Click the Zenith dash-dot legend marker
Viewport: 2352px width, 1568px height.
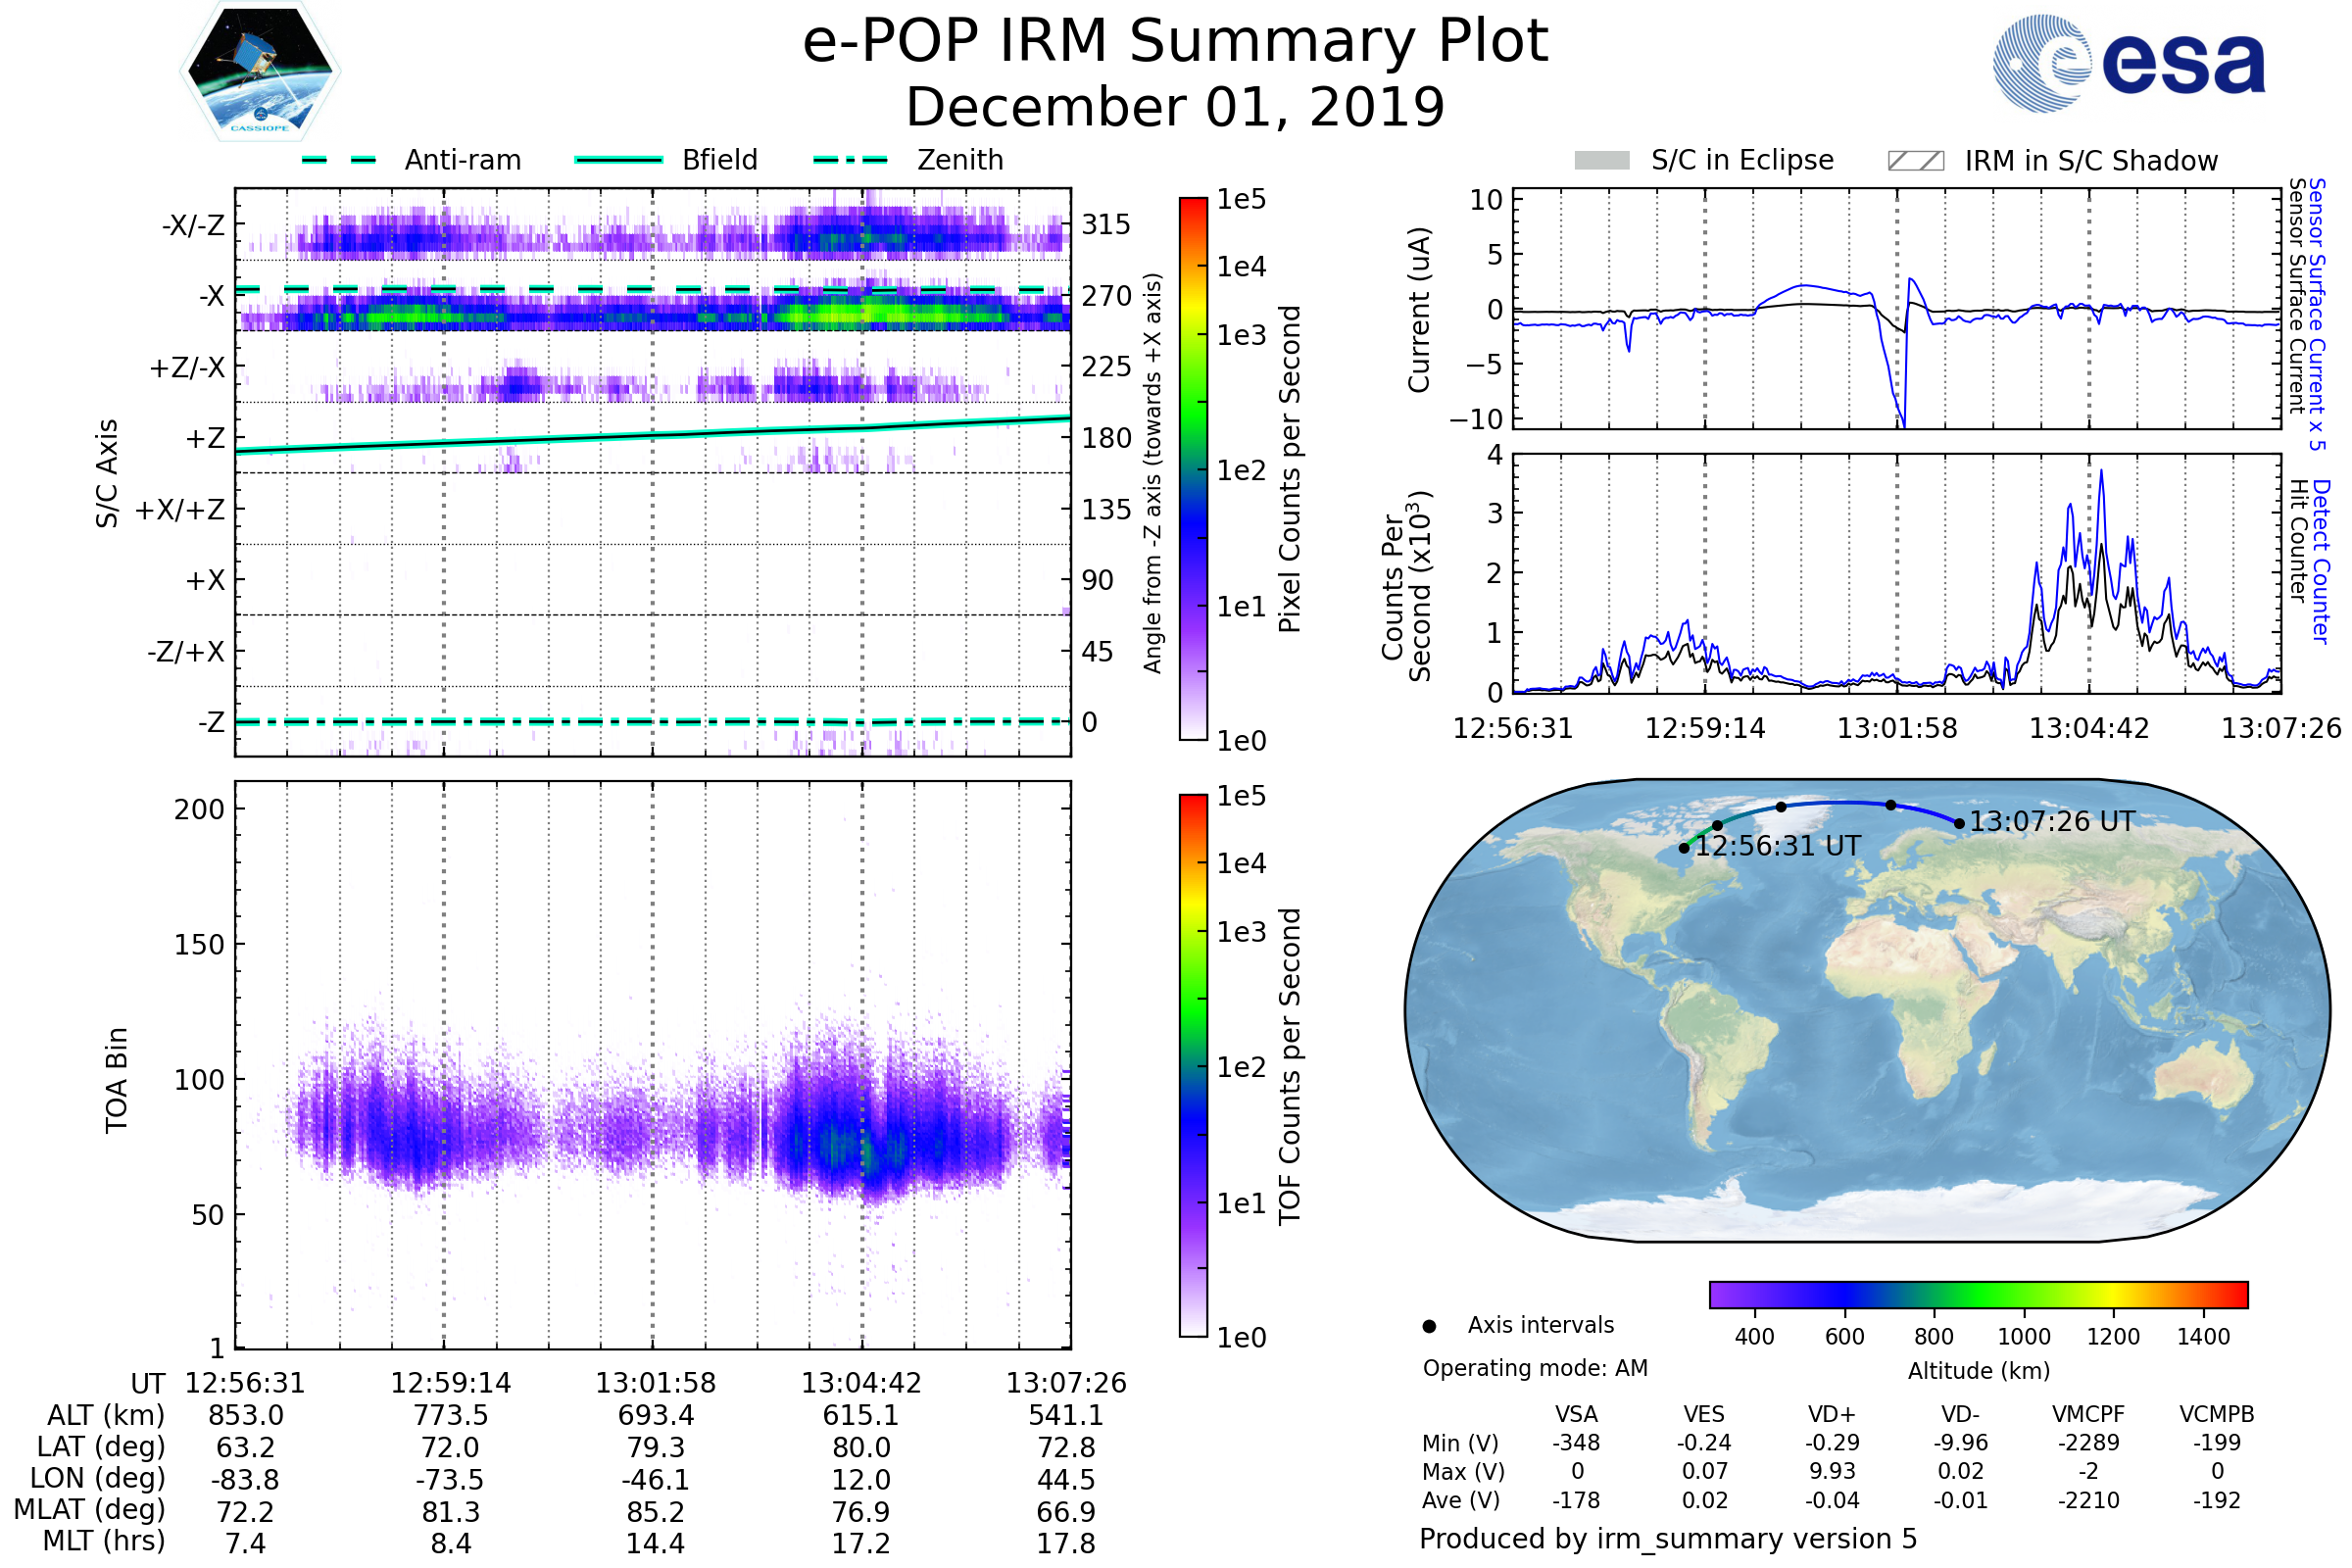pyautogui.click(x=850, y=160)
